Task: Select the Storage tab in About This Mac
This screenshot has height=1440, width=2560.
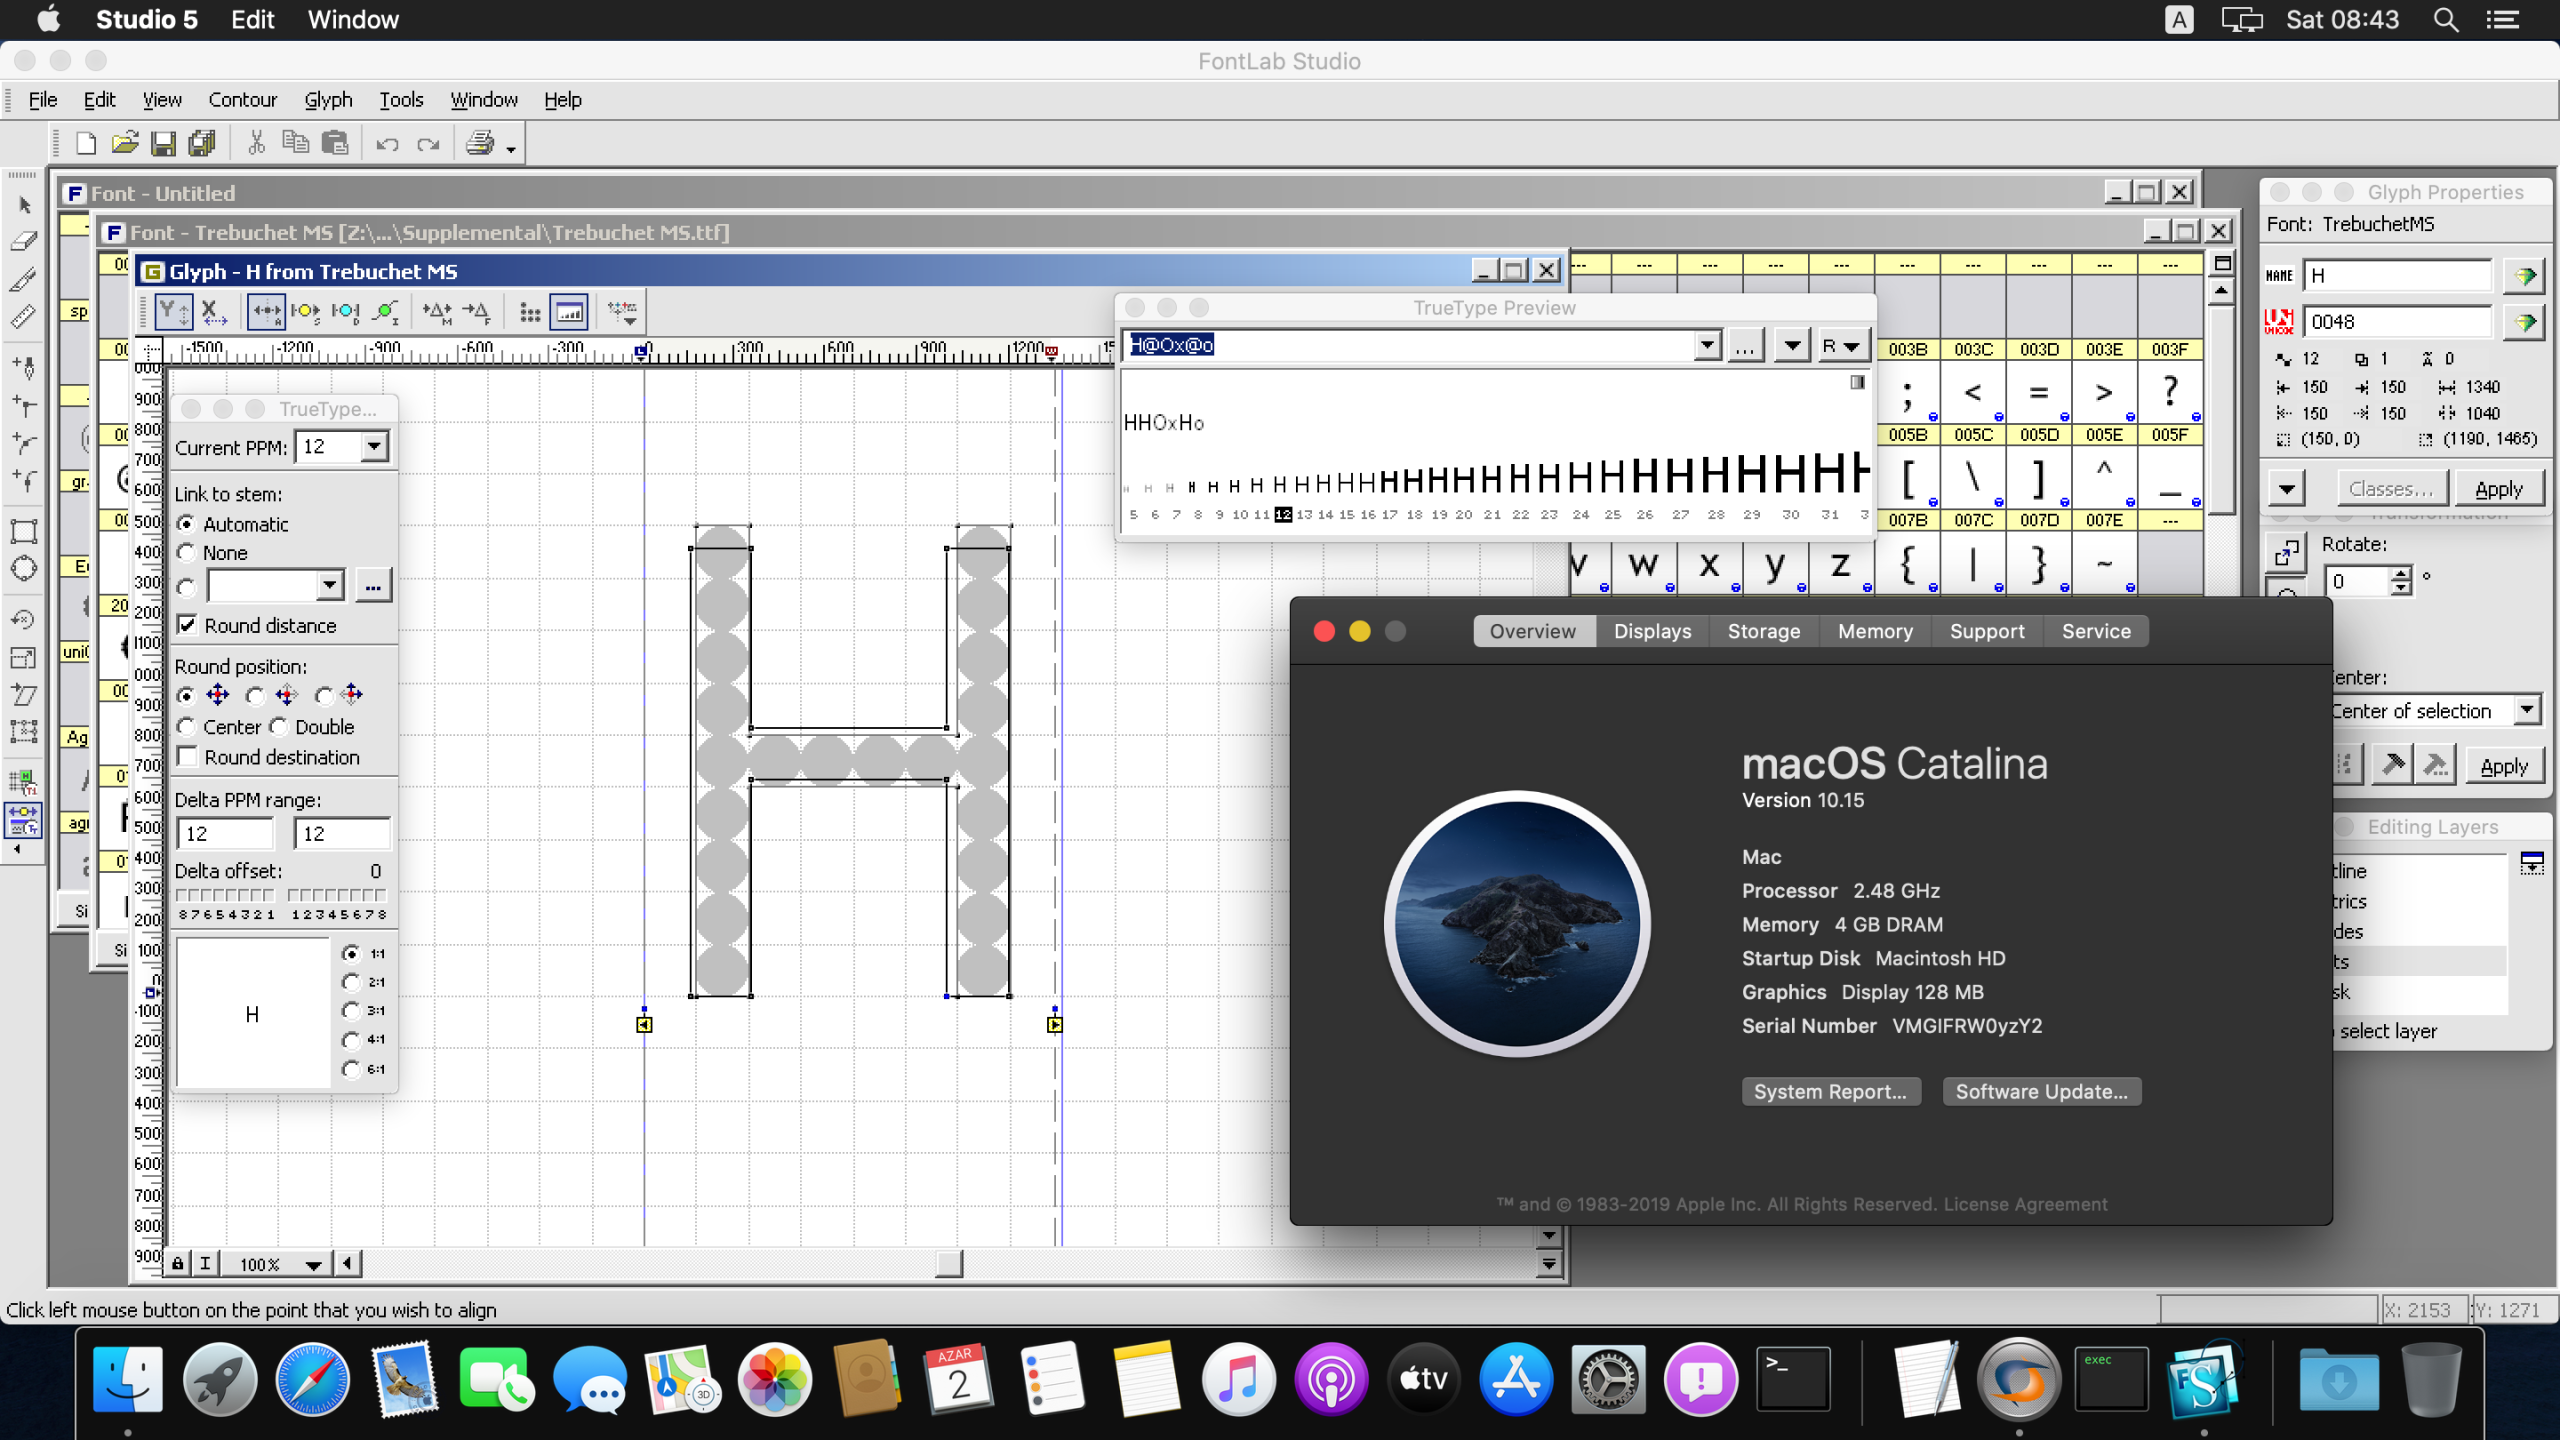Action: click(1764, 631)
